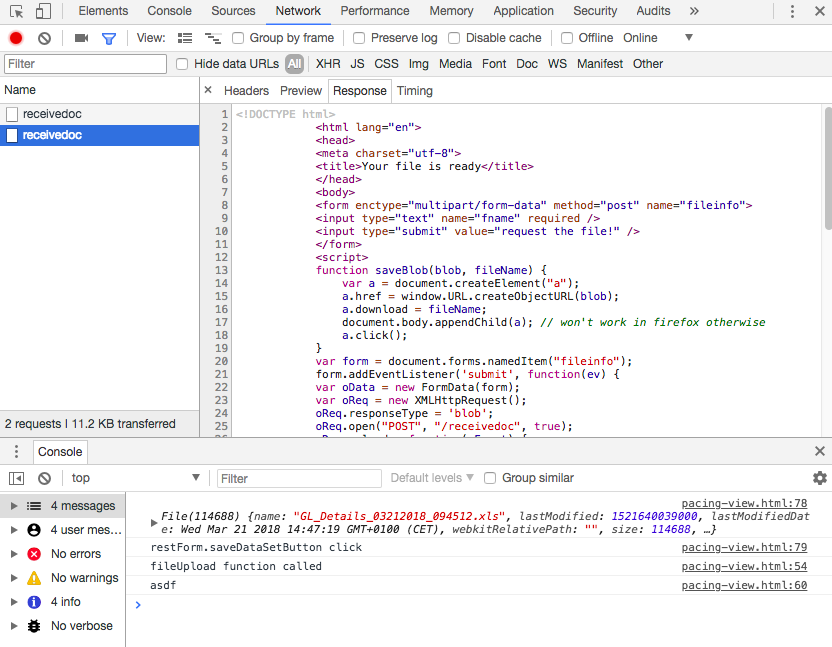Clear console icon
The height and width of the screenshot is (647, 832).
click(45, 479)
